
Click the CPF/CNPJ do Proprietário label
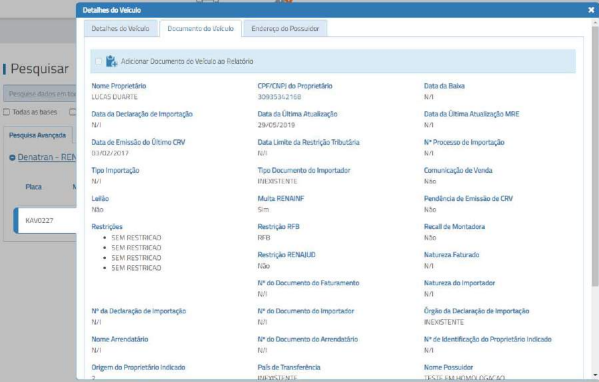tap(295, 86)
